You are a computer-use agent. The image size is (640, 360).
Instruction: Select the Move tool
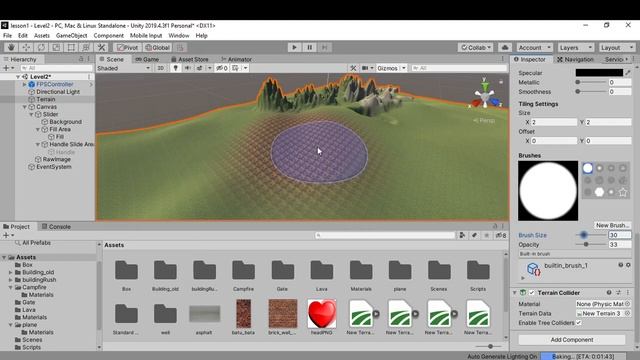point(26,47)
